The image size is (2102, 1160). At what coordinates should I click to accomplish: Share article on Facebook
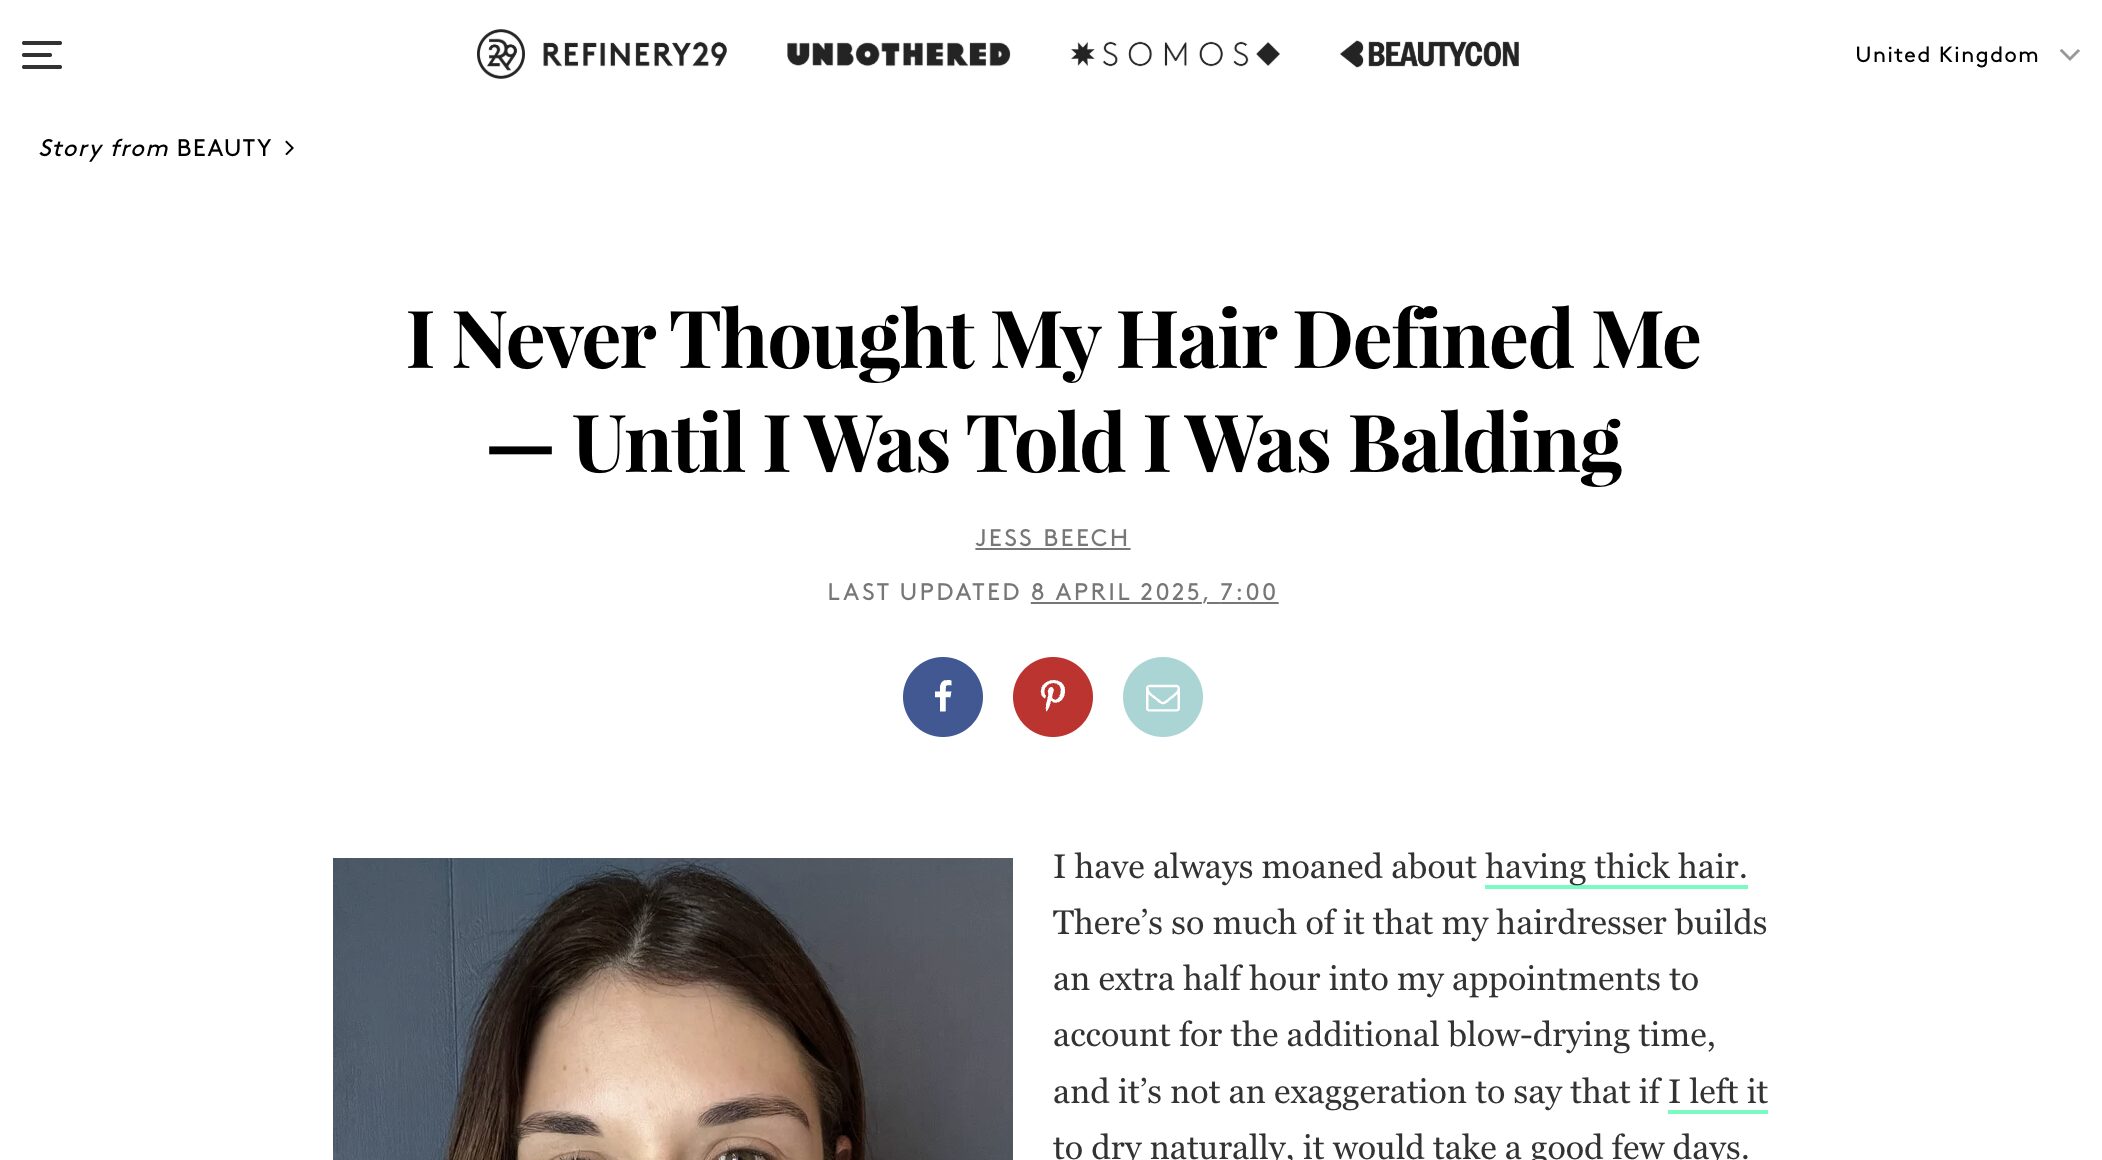pyautogui.click(x=942, y=697)
